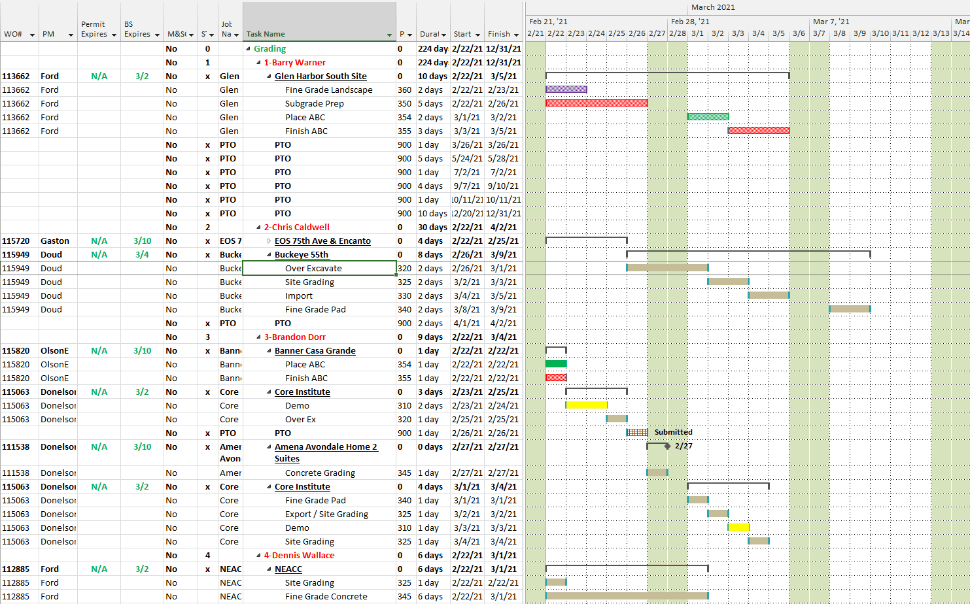This screenshot has width=970, height=604.
Task: Select the red Subgrade Prep Gantt bar
Action: [596, 103]
